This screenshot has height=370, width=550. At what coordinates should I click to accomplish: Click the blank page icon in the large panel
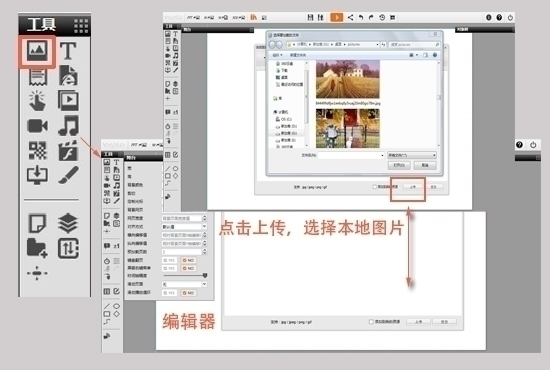point(37,223)
